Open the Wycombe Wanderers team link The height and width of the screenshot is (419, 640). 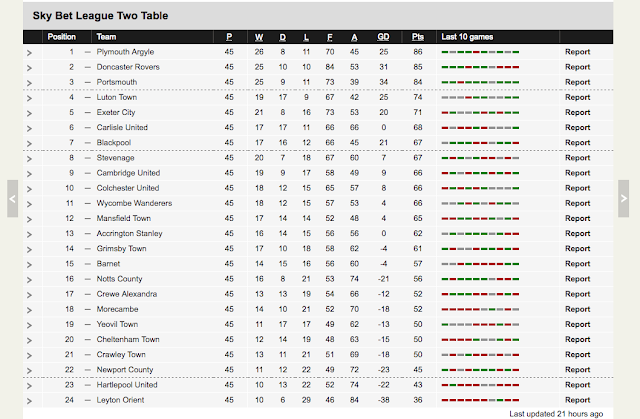point(134,203)
